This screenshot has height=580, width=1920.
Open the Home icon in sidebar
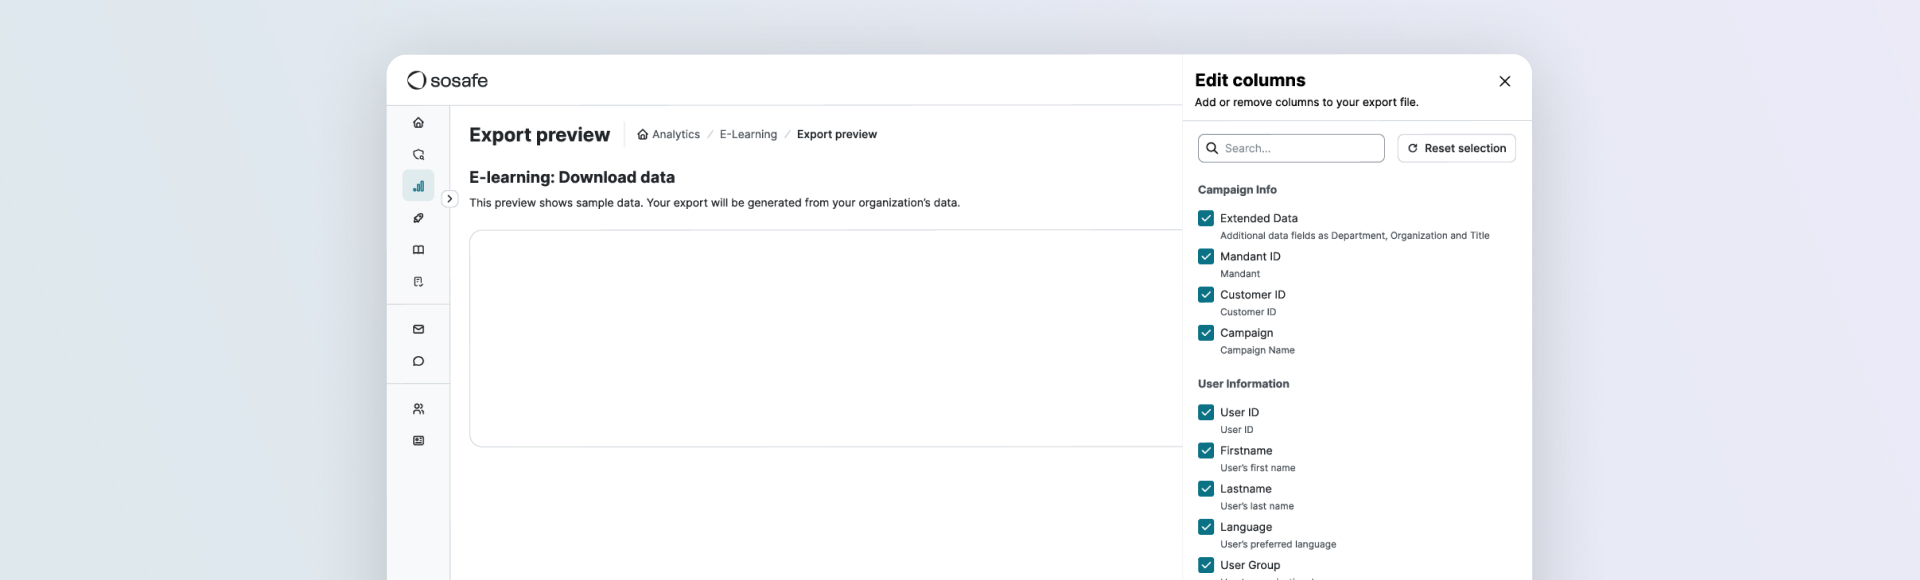[x=418, y=123]
